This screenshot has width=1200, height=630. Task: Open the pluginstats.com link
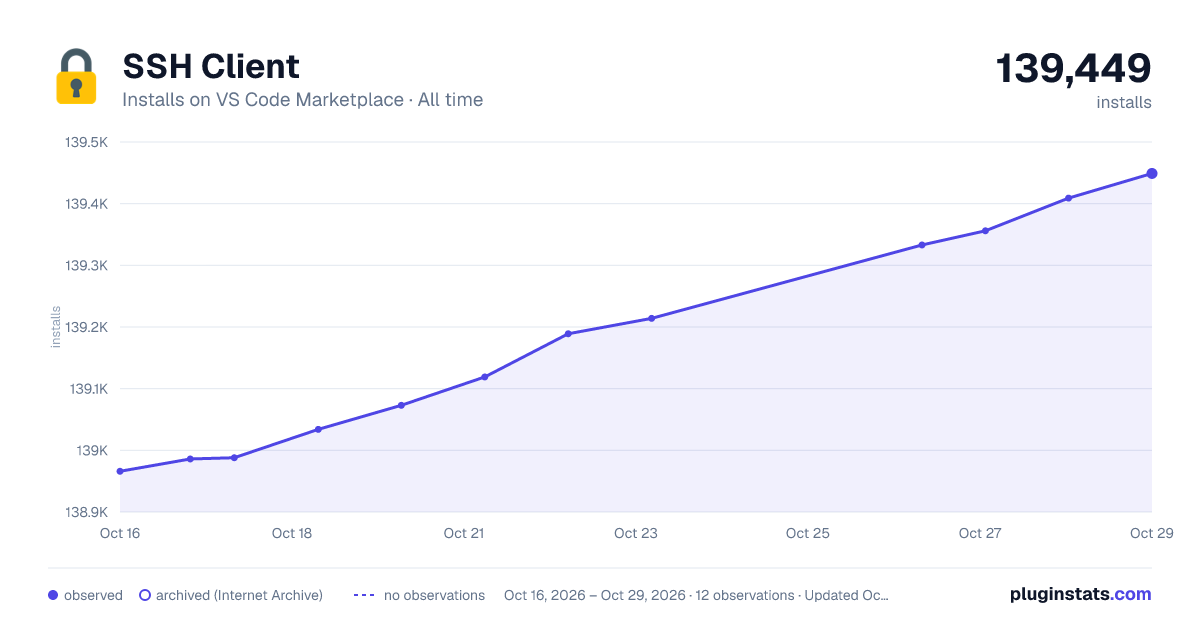pos(1081,594)
